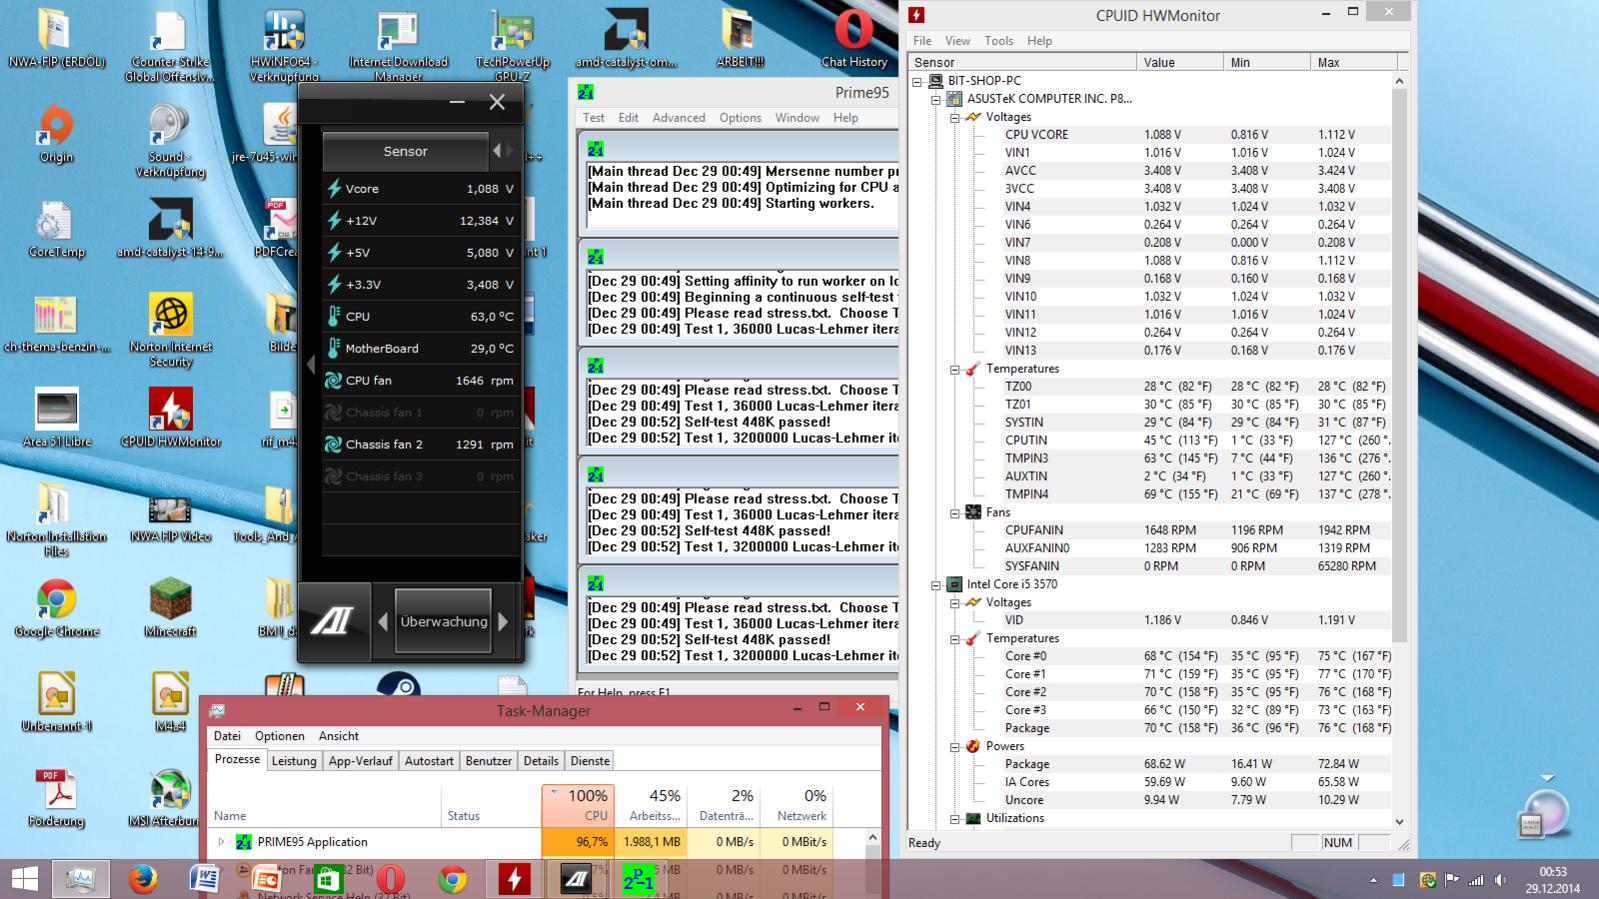Collapse the ASUSTeK COMPUTER INC. node
Screen dimensions: 1599x899
(x=936, y=99)
